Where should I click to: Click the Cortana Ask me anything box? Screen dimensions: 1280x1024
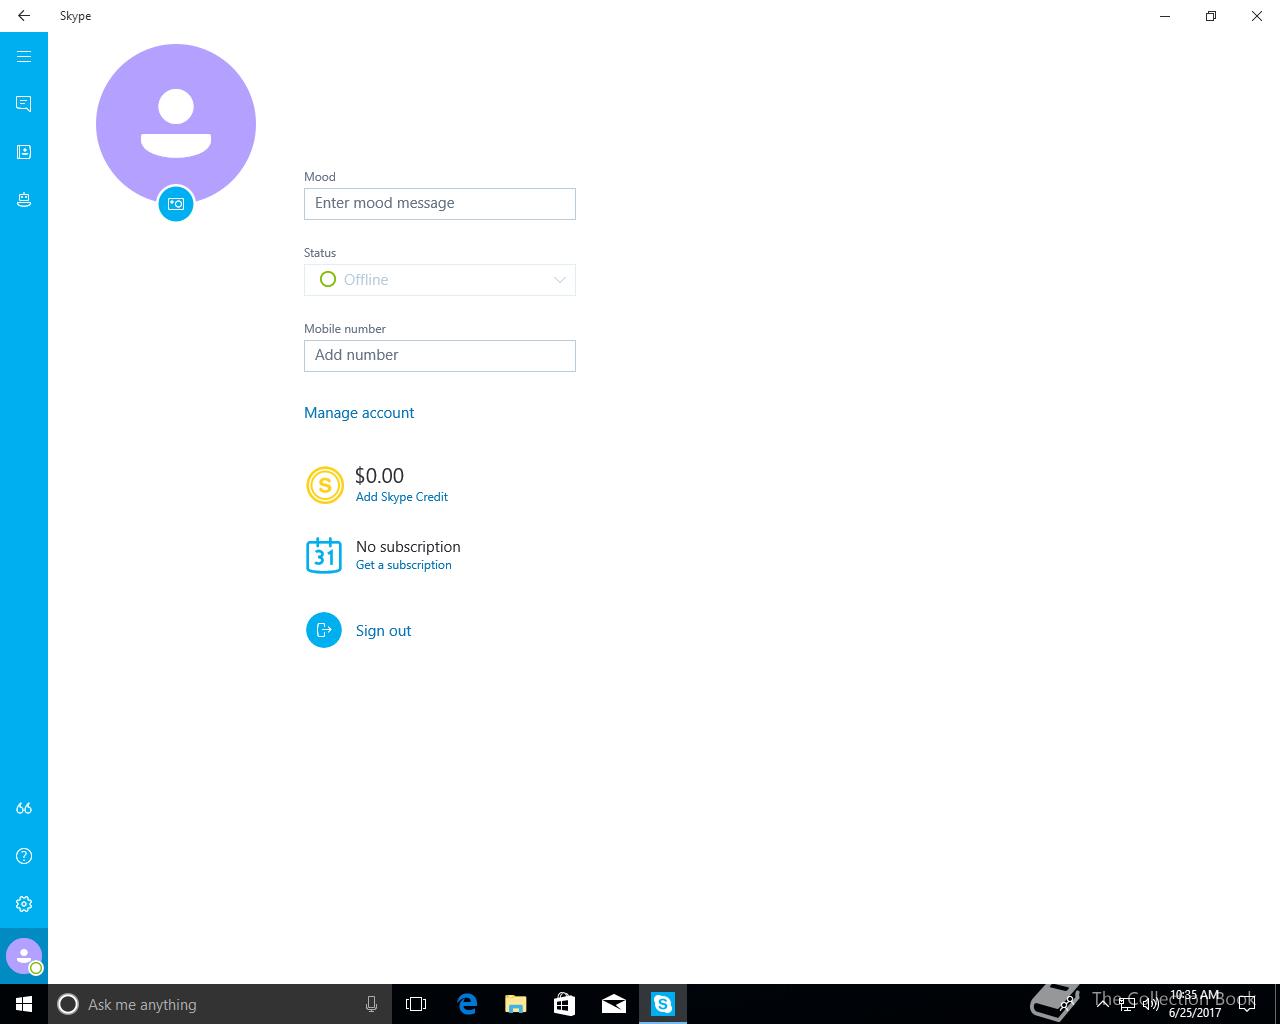point(219,1004)
